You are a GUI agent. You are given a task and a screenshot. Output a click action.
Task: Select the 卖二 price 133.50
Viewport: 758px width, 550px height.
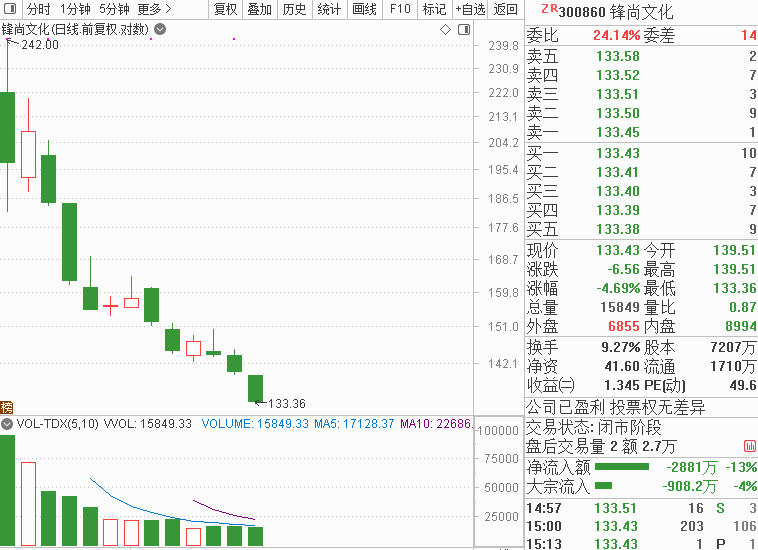pos(618,113)
